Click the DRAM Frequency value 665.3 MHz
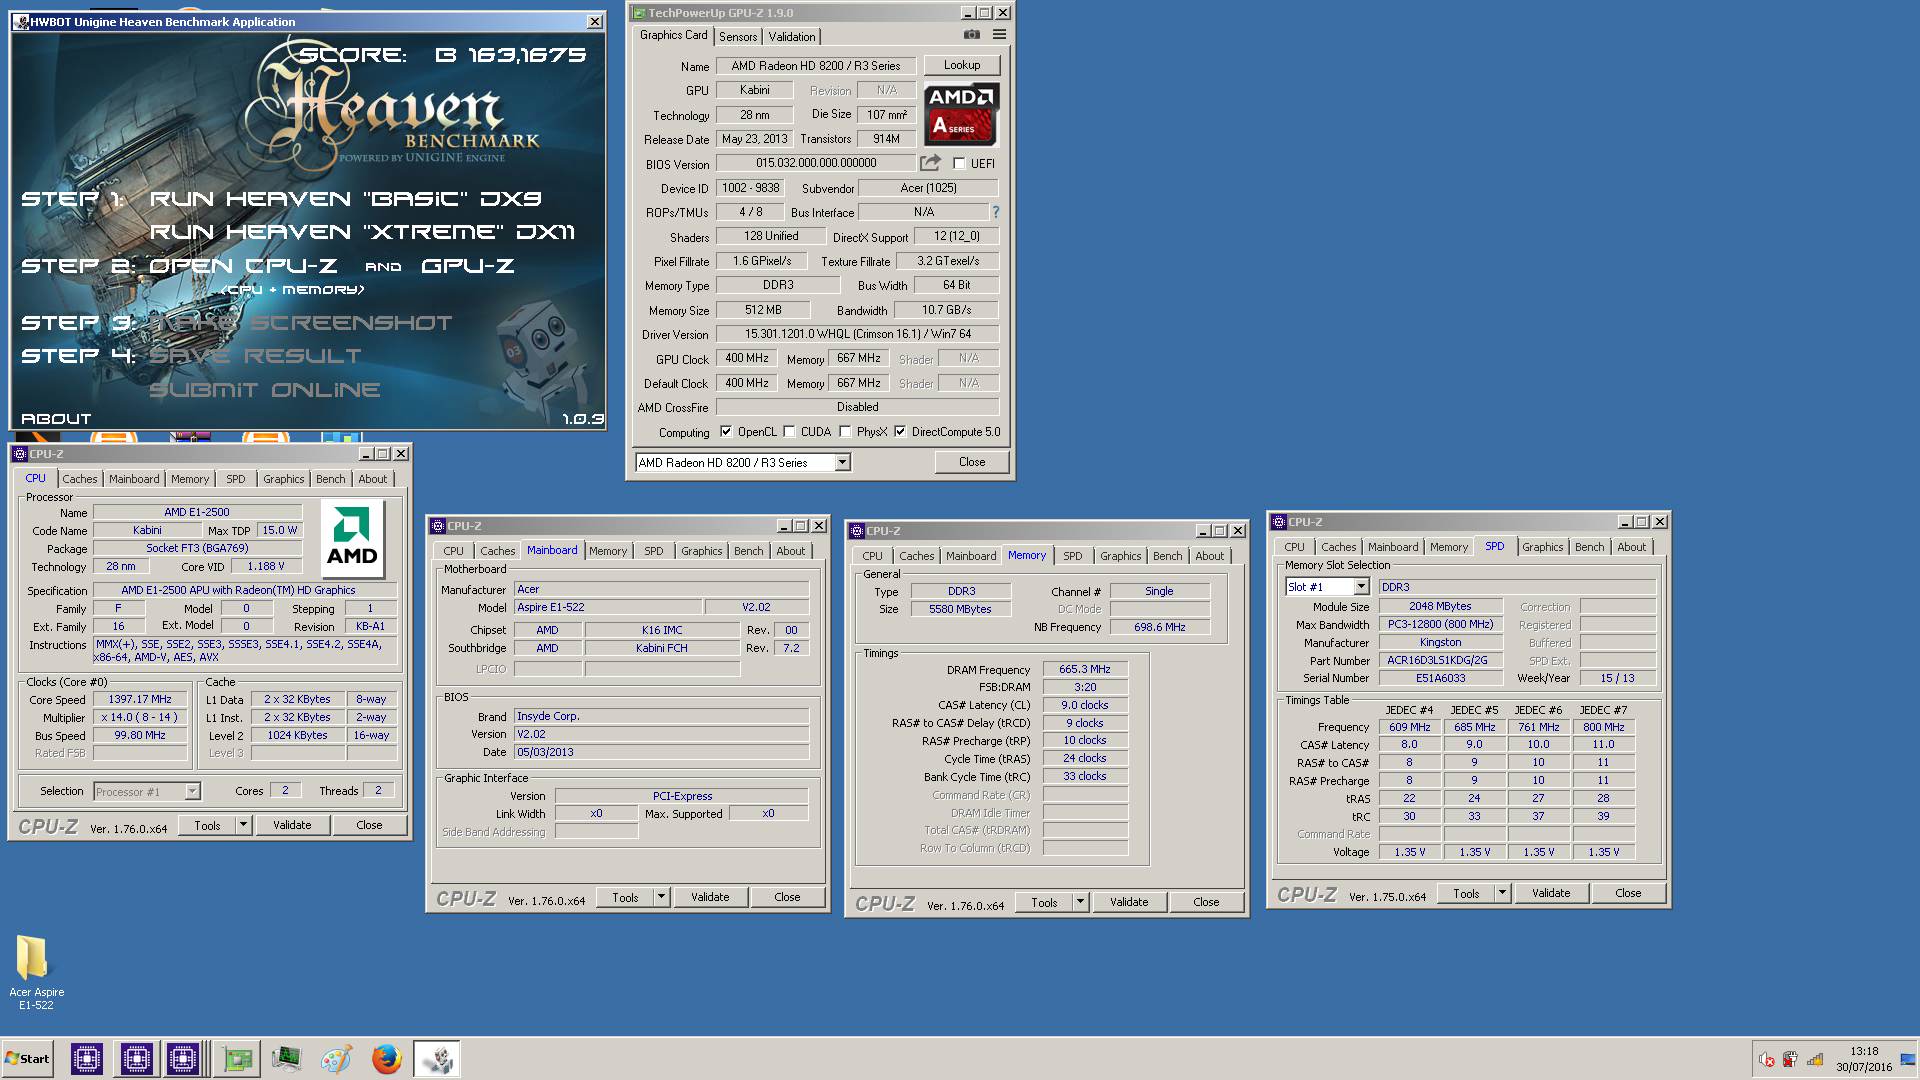Image resolution: width=1920 pixels, height=1080 pixels. click(x=1085, y=669)
